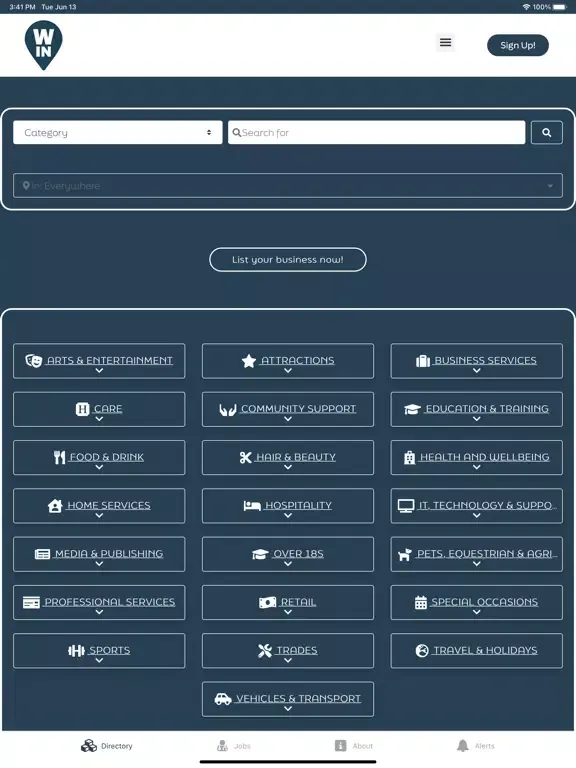The width and height of the screenshot is (576, 768).
Task: Expand chevron under Business Services
Action: (477, 371)
